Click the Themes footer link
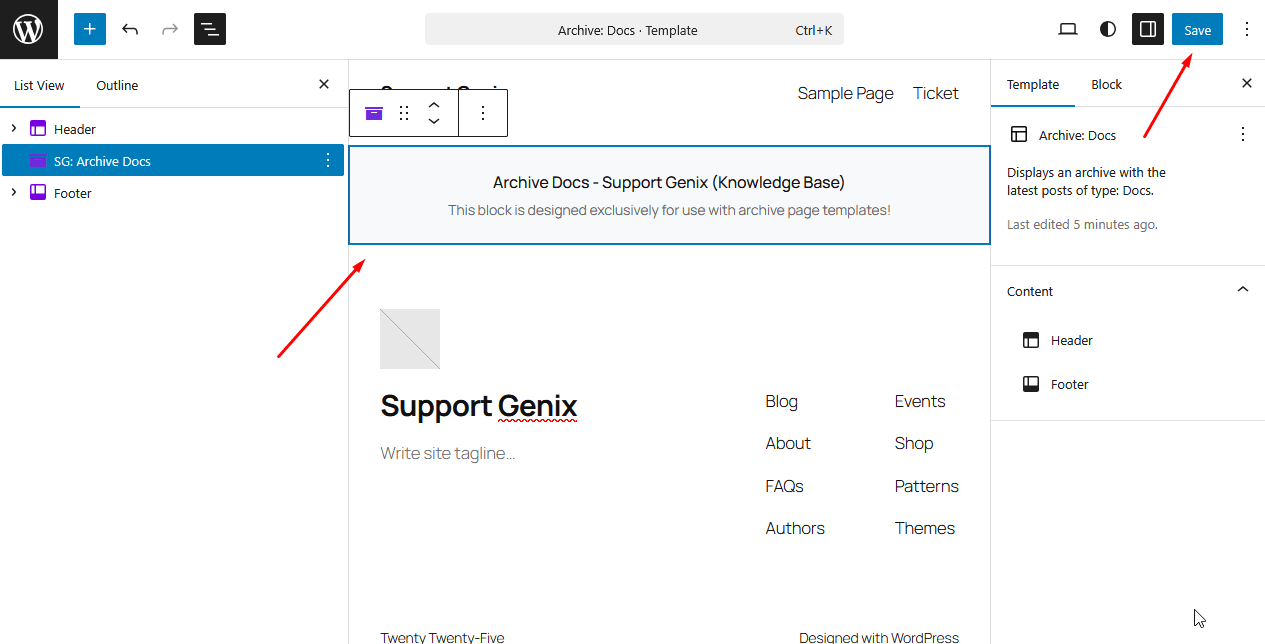 (x=925, y=528)
